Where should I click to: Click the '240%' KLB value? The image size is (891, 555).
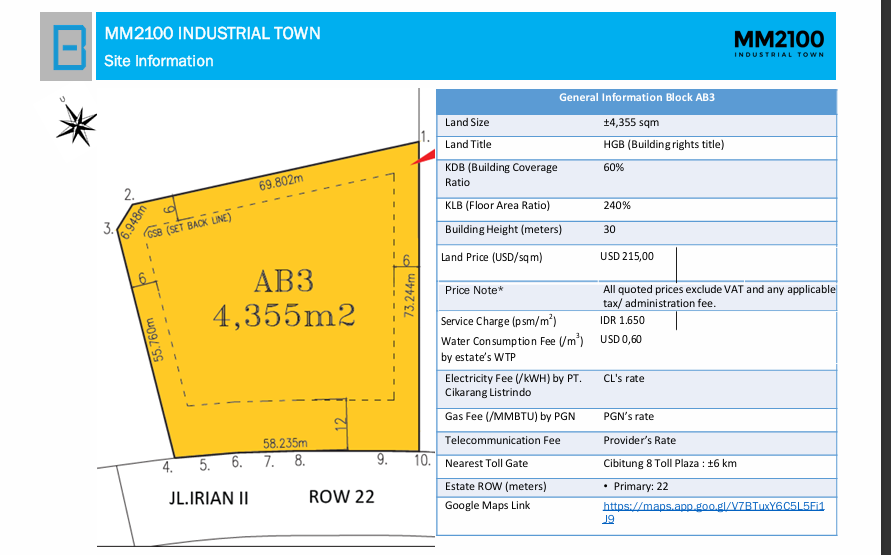coord(617,206)
